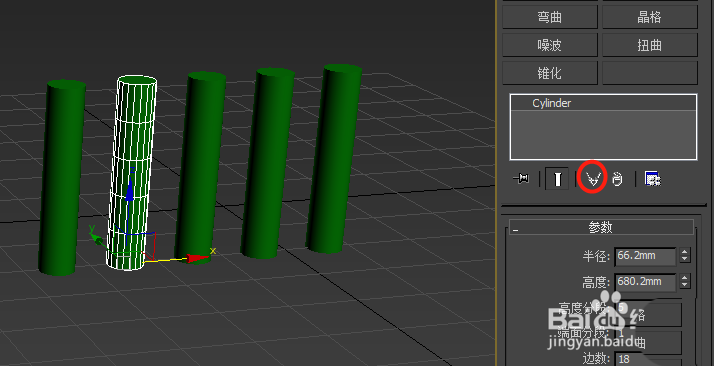Viewport: 714px width, 366px height.
Task: Apply the 噪波 (Noise) modifier button
Action: (x=550, y=45)
